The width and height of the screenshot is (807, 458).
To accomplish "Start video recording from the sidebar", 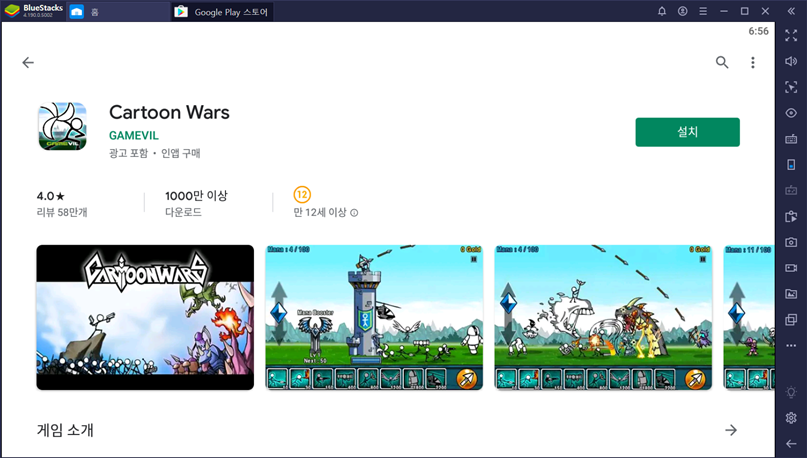I will 791,268.
